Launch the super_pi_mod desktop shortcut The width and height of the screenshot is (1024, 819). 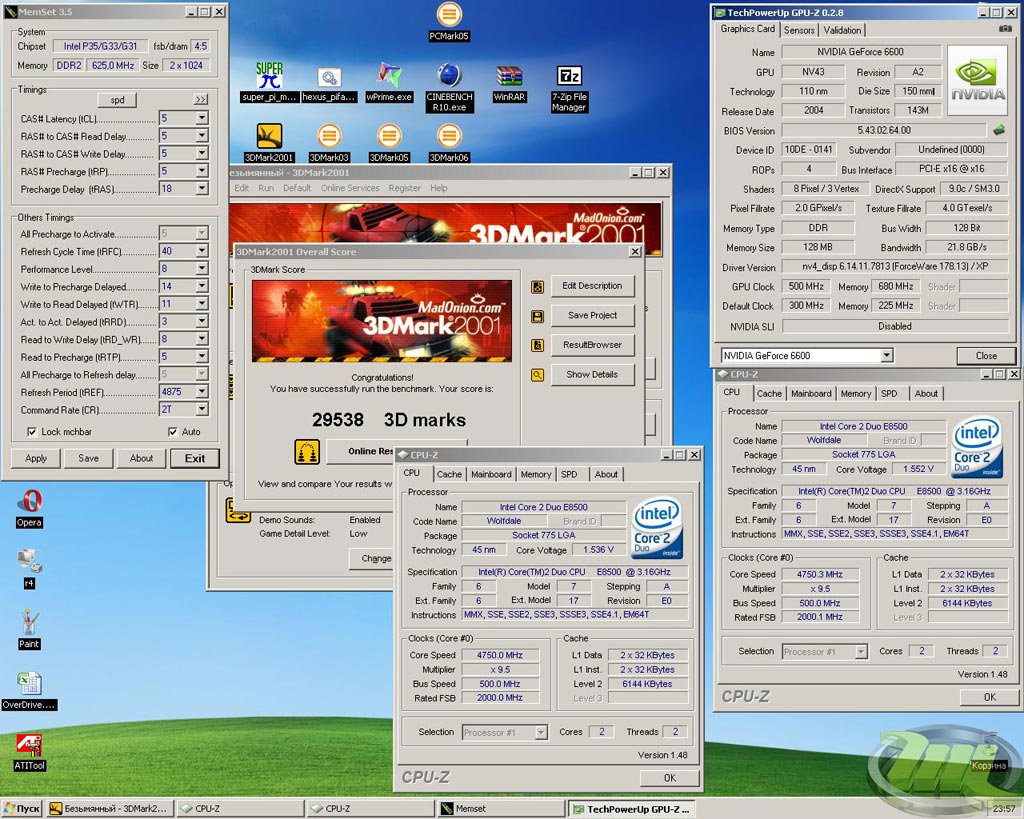269,82
